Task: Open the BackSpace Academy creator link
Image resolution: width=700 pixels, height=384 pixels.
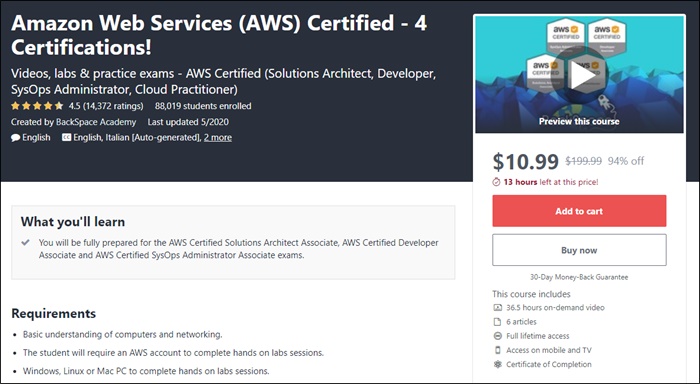Action: pos(96,122)
